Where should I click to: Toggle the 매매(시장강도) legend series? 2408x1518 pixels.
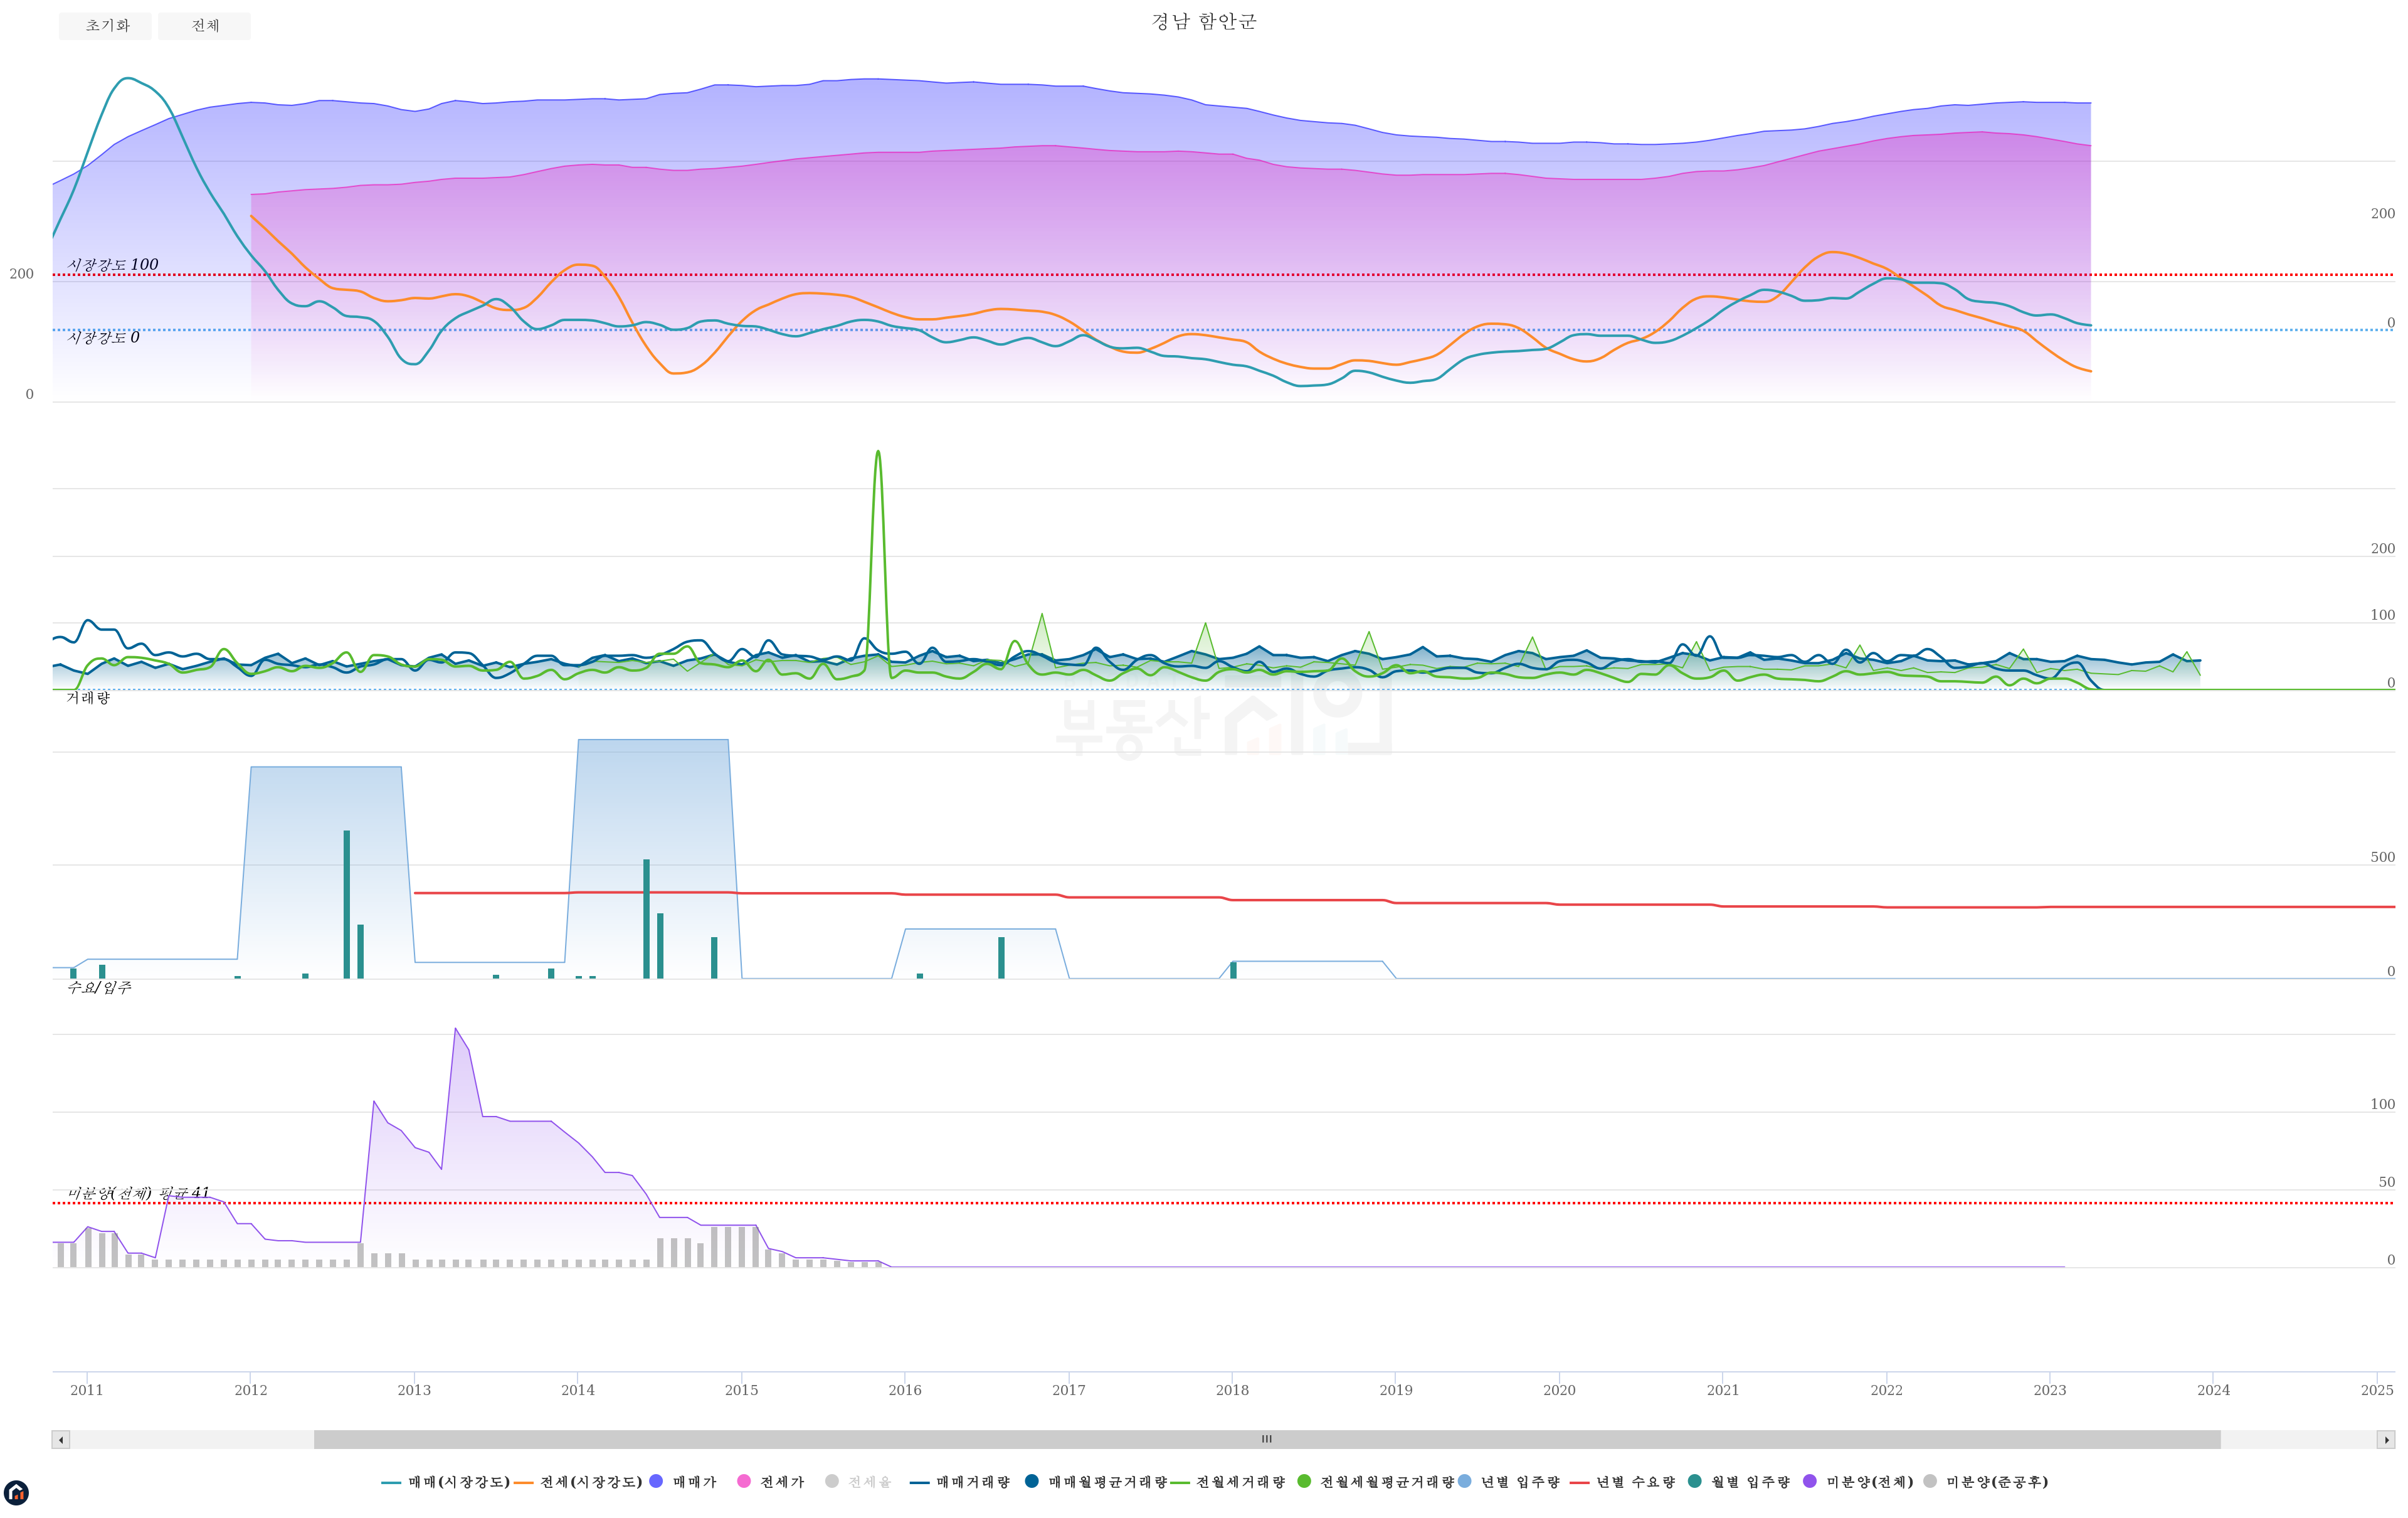click(458, 1482)
